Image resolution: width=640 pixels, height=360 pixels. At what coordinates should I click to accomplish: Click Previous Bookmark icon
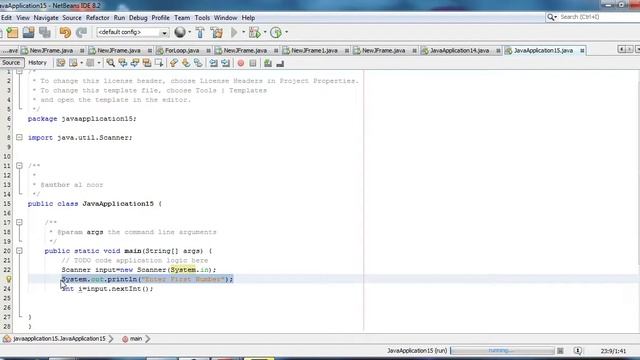(x=174, y=63)
